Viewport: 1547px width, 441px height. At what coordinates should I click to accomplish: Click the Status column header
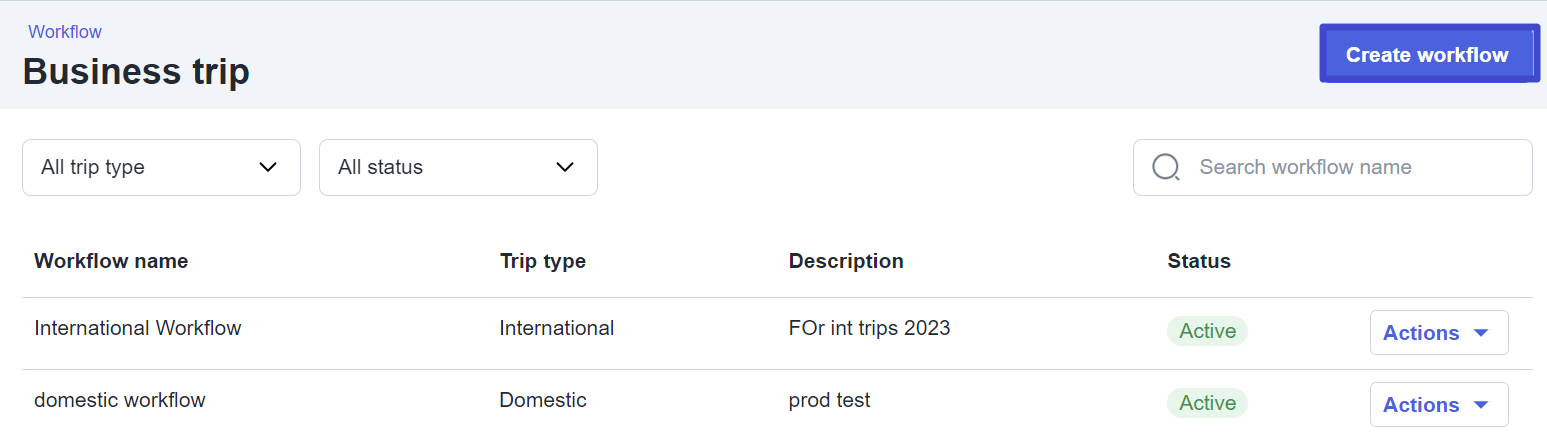coord(1199,261)
